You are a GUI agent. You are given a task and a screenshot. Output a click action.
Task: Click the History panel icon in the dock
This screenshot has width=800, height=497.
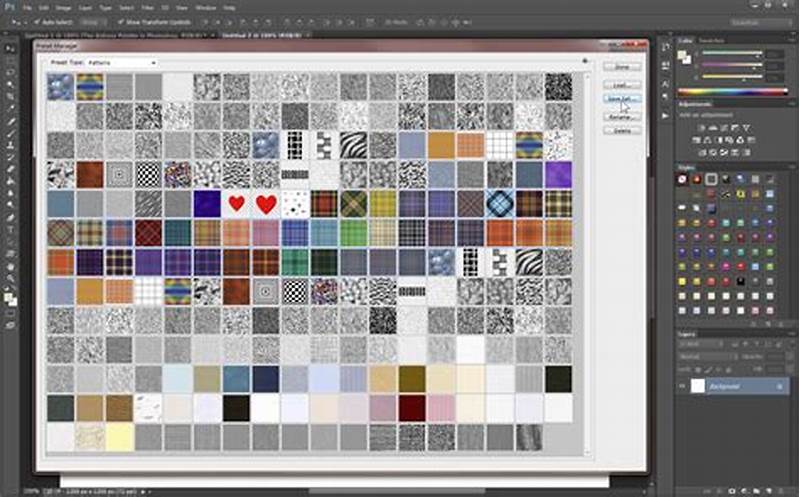point(665,47)
